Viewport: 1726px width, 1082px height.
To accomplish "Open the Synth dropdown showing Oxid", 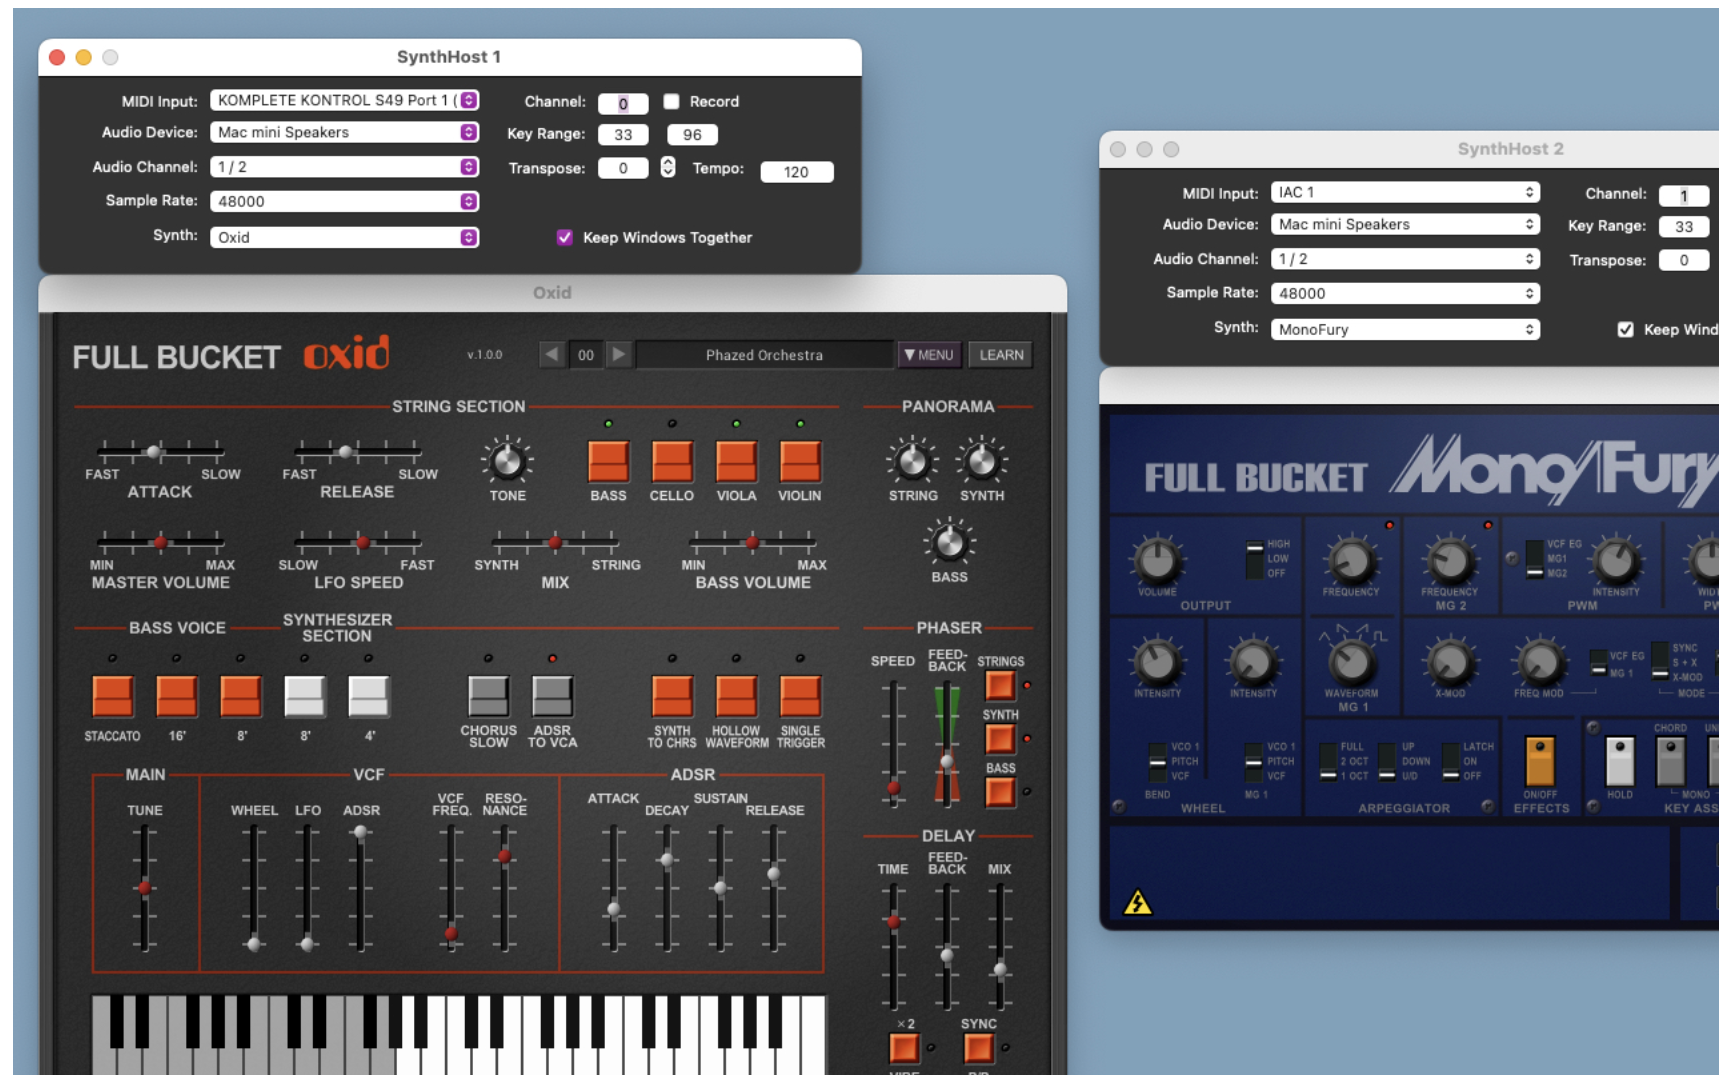I will 344,237.
